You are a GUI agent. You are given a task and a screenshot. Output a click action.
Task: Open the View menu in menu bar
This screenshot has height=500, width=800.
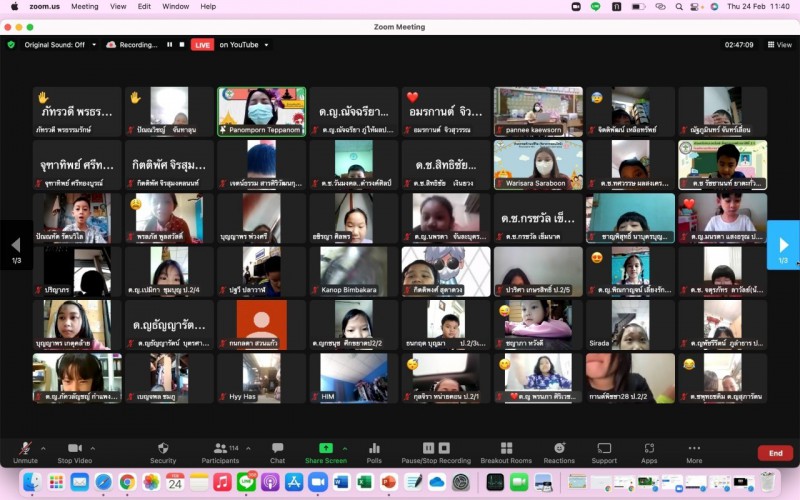click(x=118, y=7)
